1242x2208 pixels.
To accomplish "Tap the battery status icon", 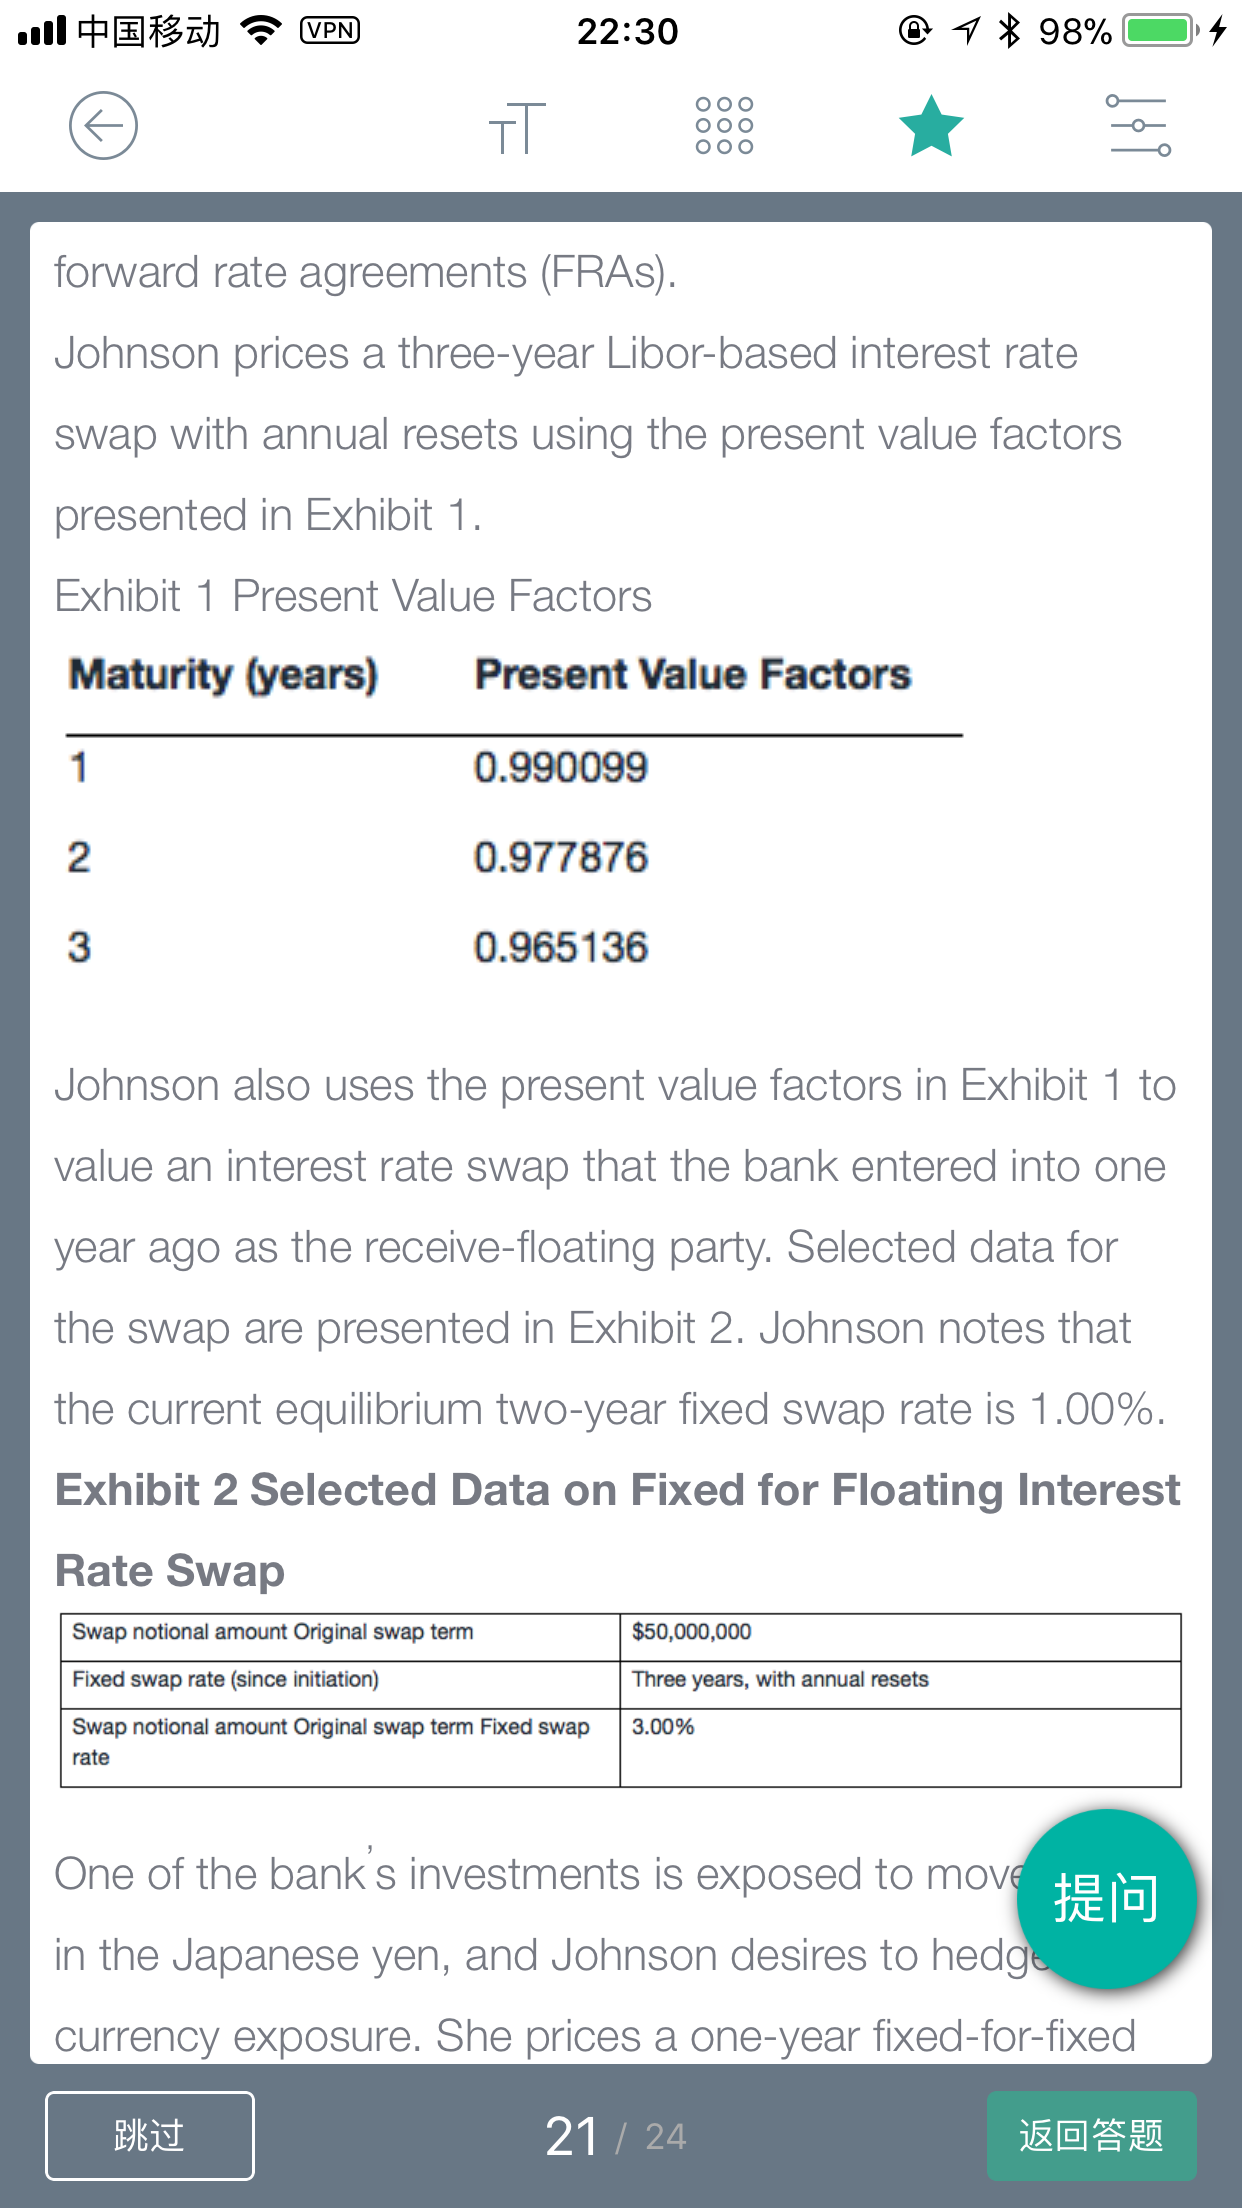I will click(1161, 31).
